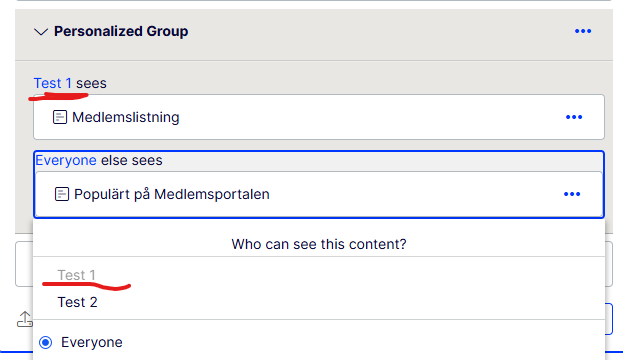Click the publish upload icon at bottom left
Viewport: 623px width, 360px height.
25,319
